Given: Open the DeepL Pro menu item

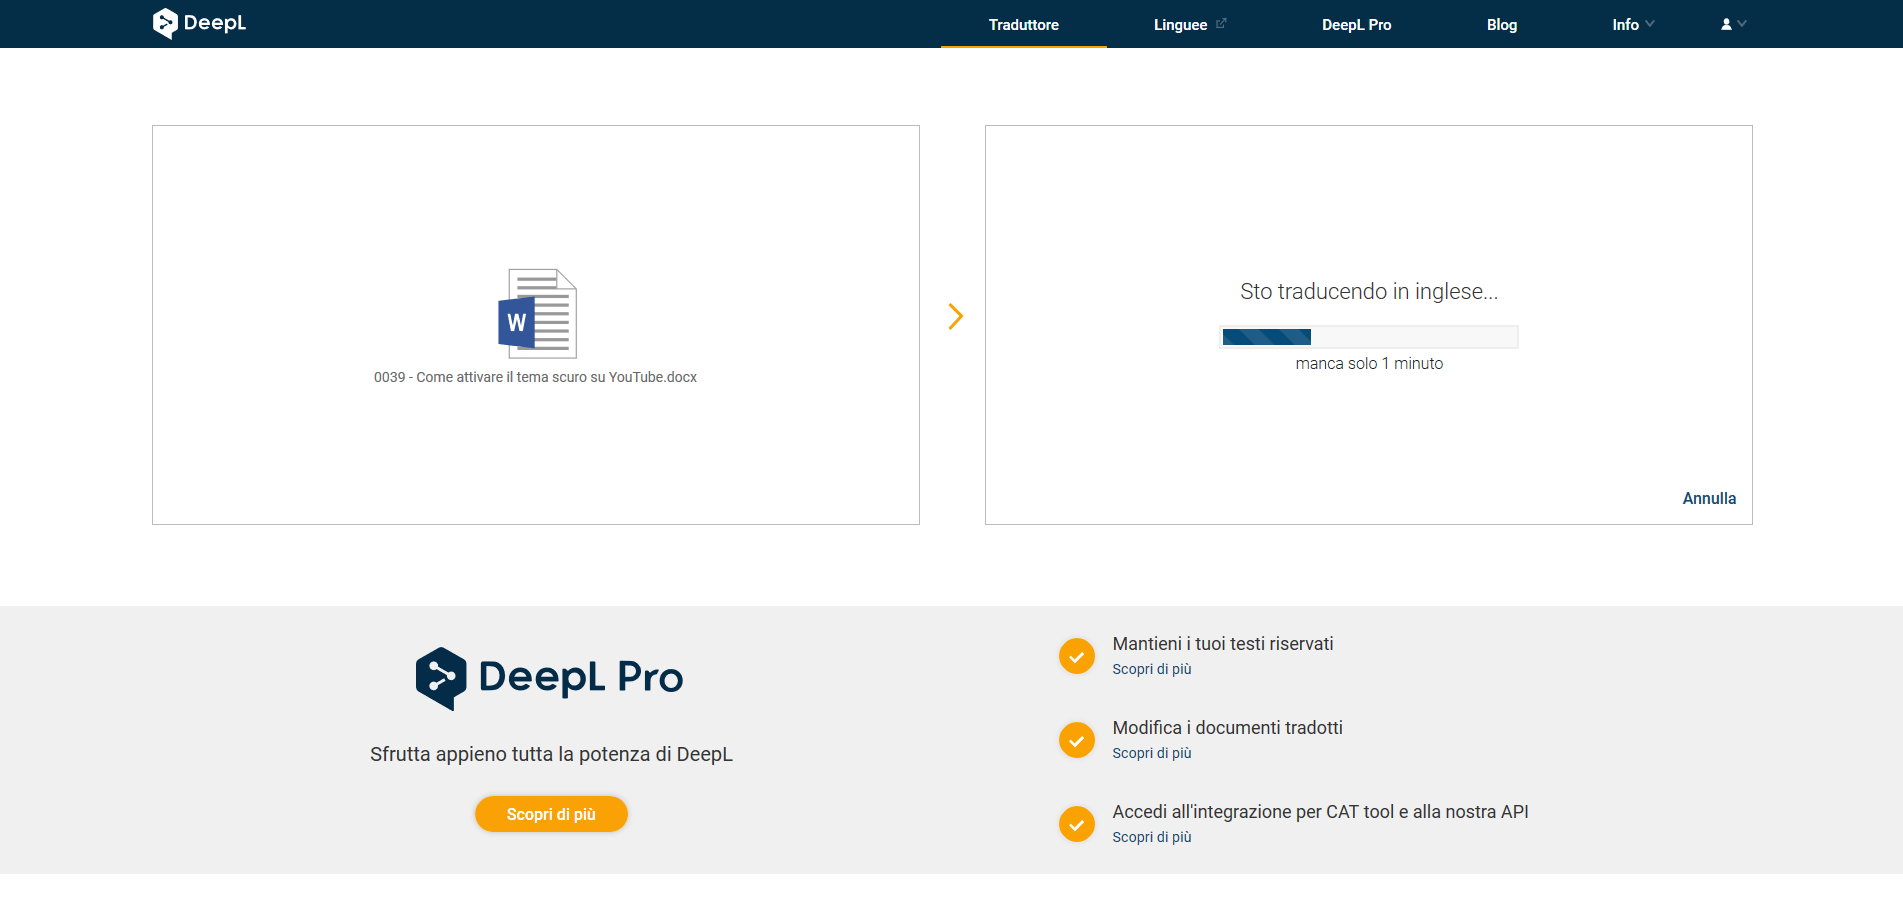Looking at the screenshot, I should click(x=1356, y=24).
